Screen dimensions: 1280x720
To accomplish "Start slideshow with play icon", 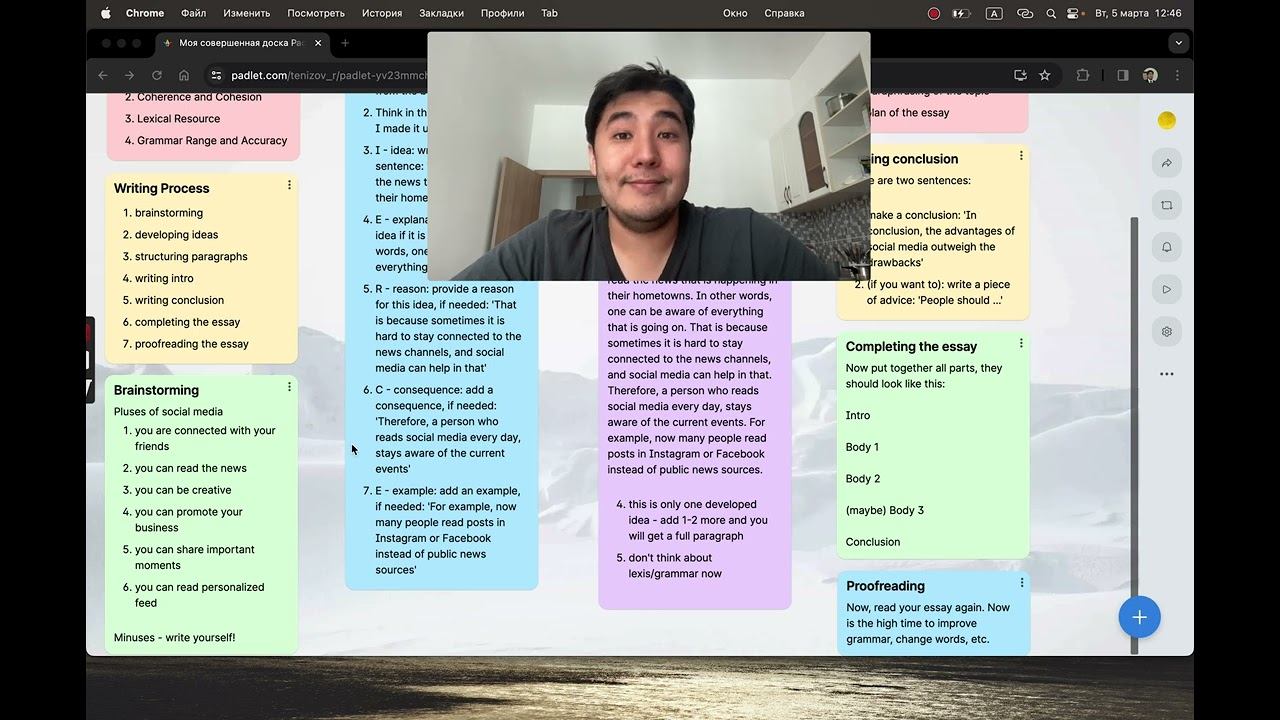I will pyautogui.click(x=1166, y=289).
